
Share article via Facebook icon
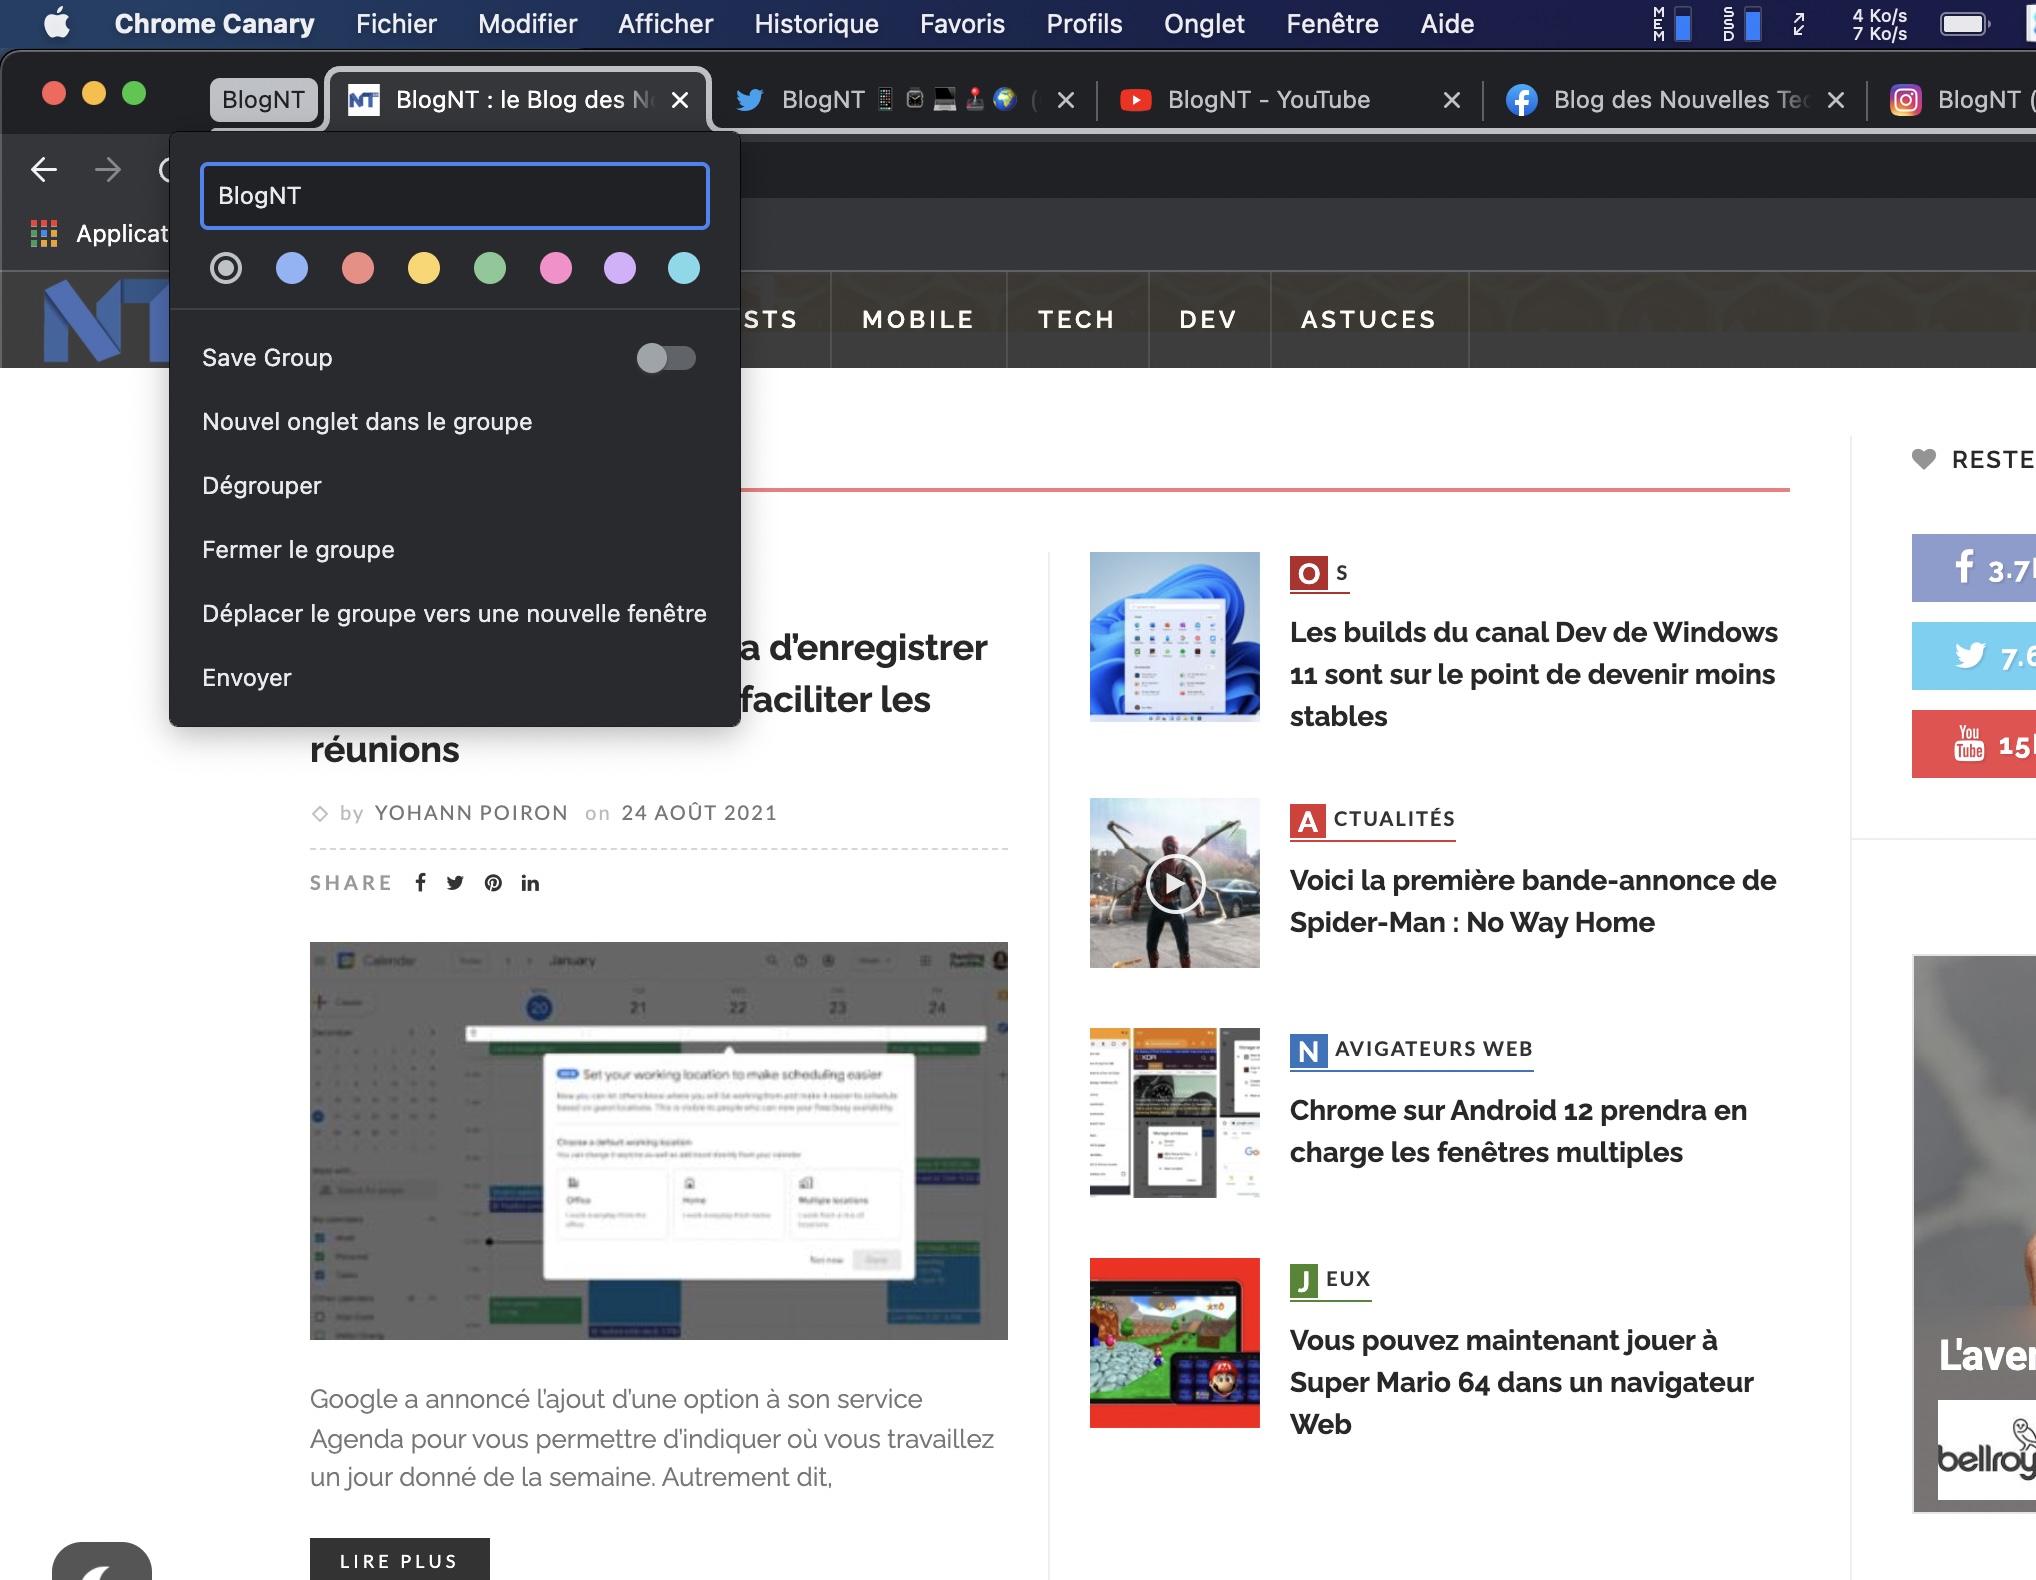click(x=421, y=882)
